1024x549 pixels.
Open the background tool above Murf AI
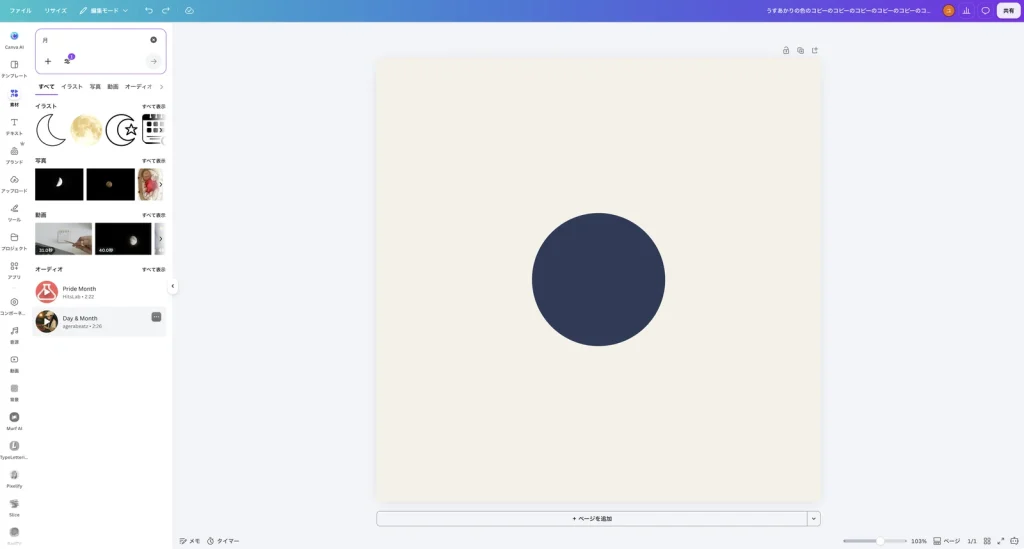tap(14, 391)
